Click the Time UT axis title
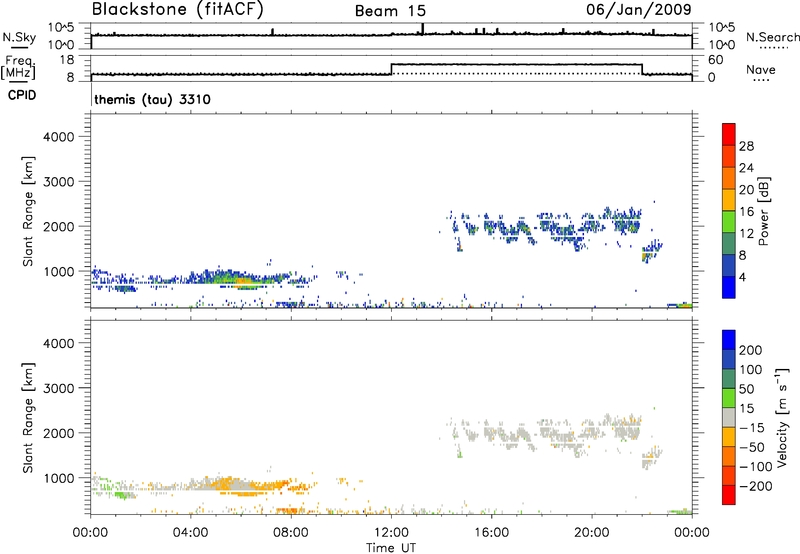 point(391,547)
